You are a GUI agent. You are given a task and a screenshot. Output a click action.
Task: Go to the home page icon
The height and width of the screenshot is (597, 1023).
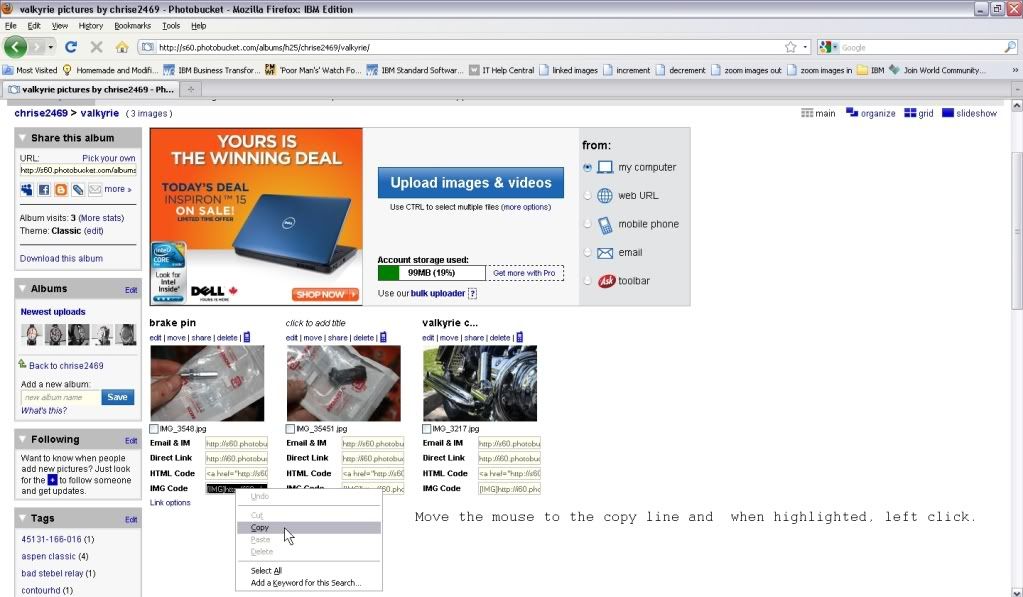[x=122, y=47]
